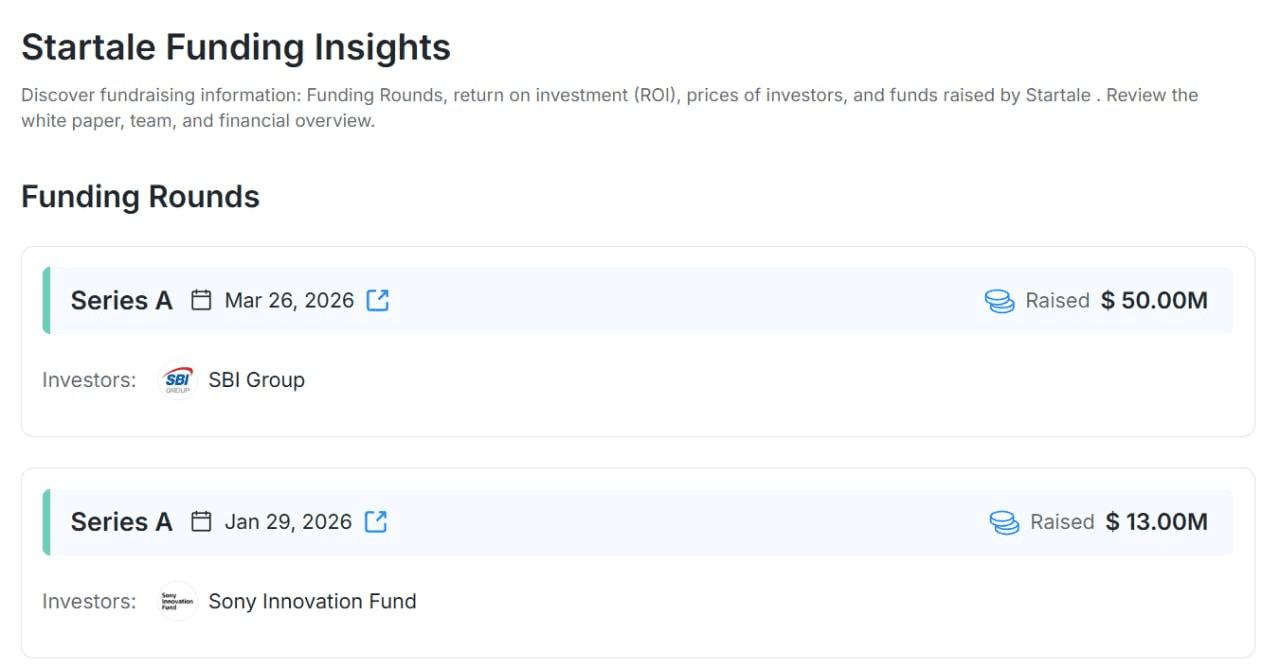
Task: Open the external link for Jan 29 round
Action: coord(375,522)
